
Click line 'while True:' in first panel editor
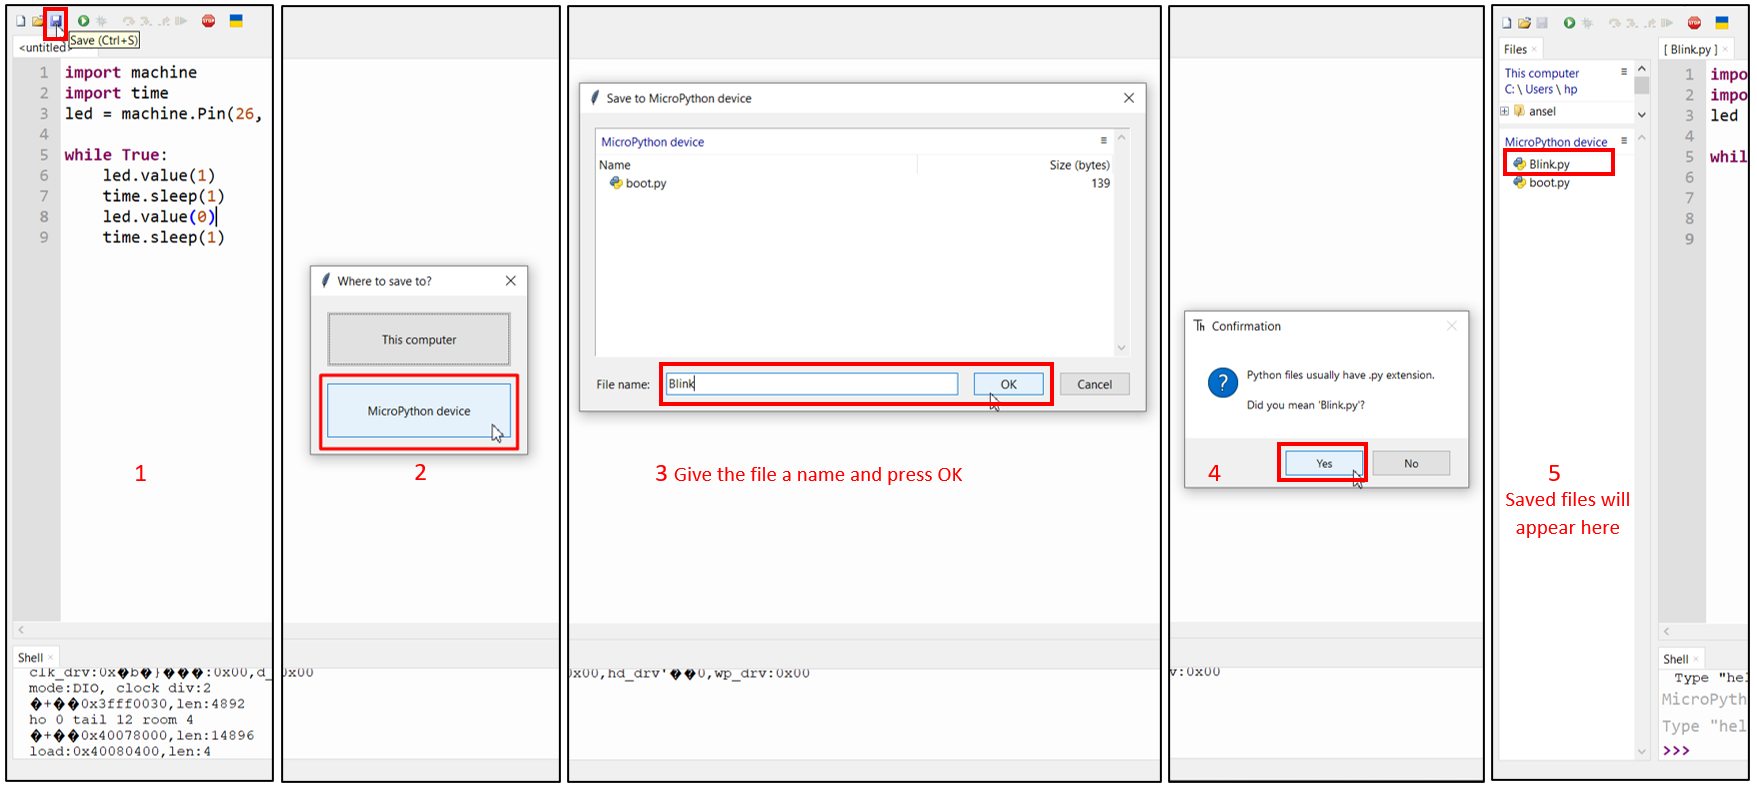(x=116, y=155)
